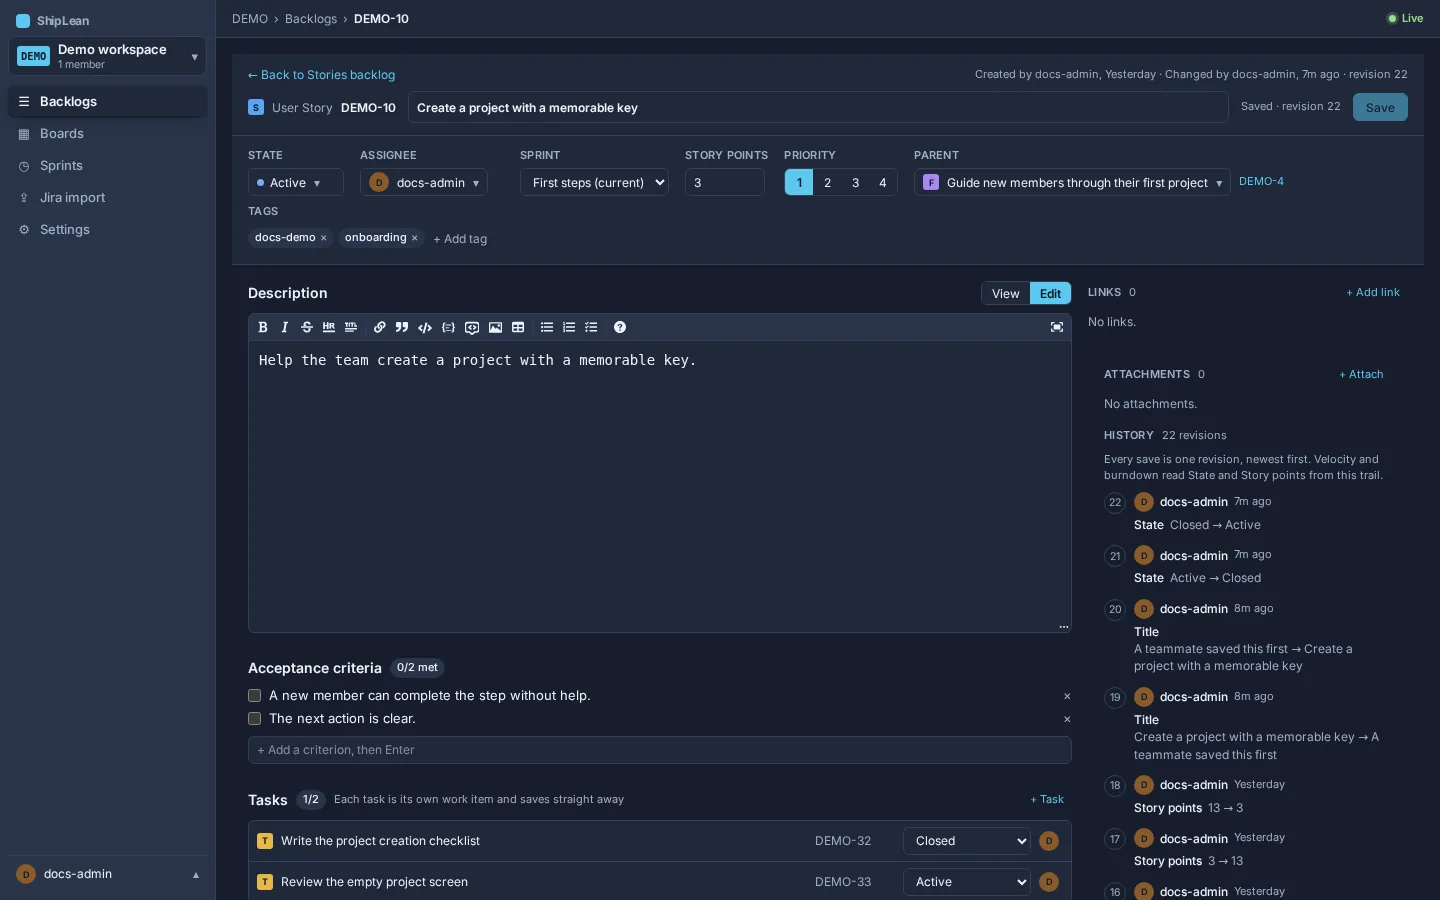Remove the onboarding tag
1440x900 pixels.
(x=415, y=238)
